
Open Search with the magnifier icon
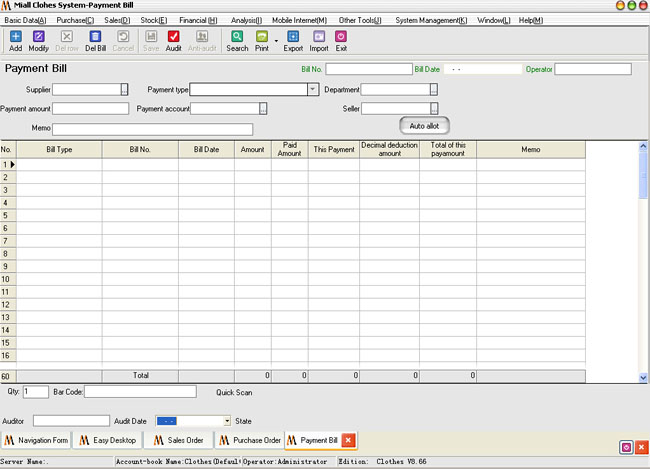[x=237, y=37]
